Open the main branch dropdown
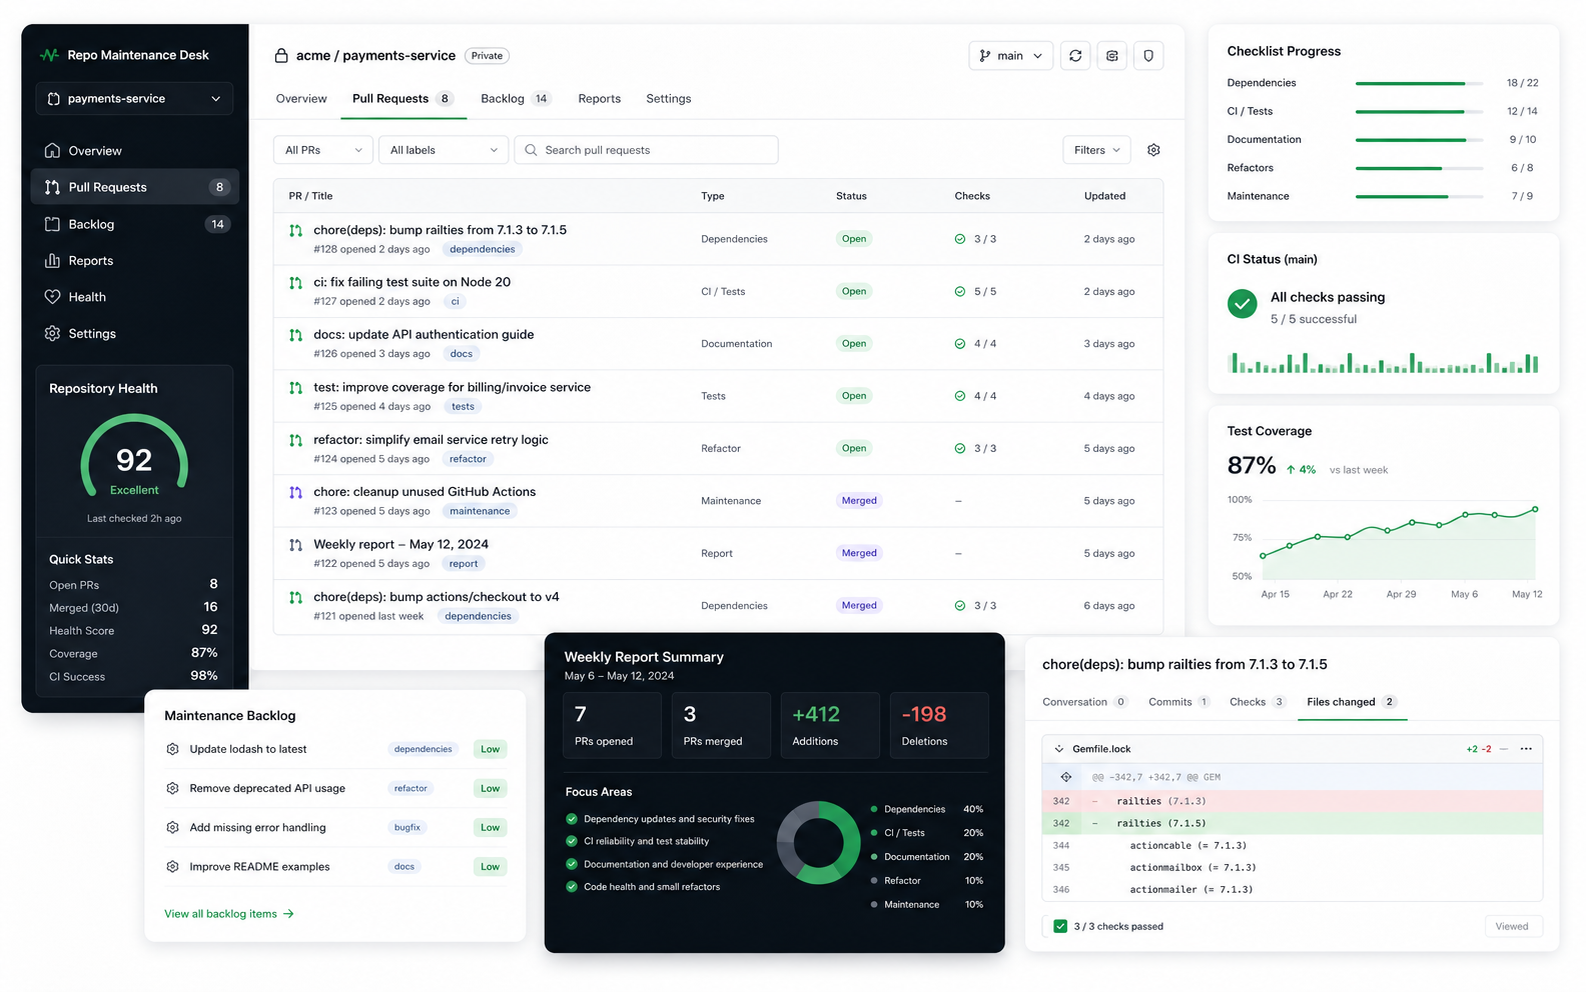Image resolution: width=1586 pixels, height=992 pixels. point(1011,56)
